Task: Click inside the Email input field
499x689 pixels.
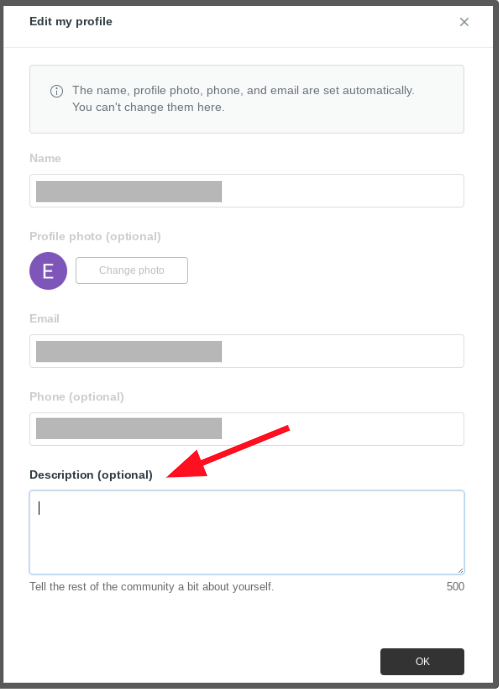Action: pyautogui.click(x=246, y=351)
